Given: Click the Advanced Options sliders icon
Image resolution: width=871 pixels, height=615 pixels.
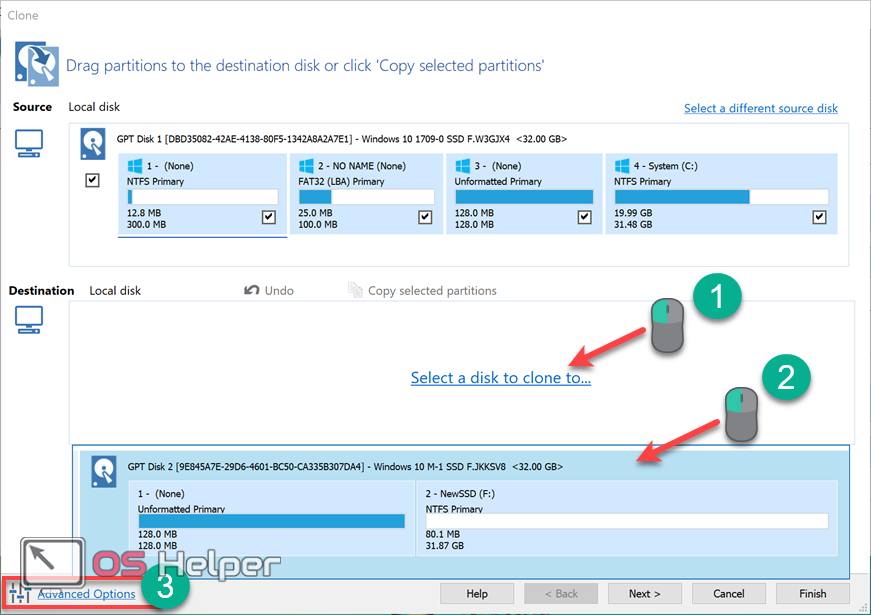Looking at the screenshot, I should pyautogui.click(x=20, y=594).
